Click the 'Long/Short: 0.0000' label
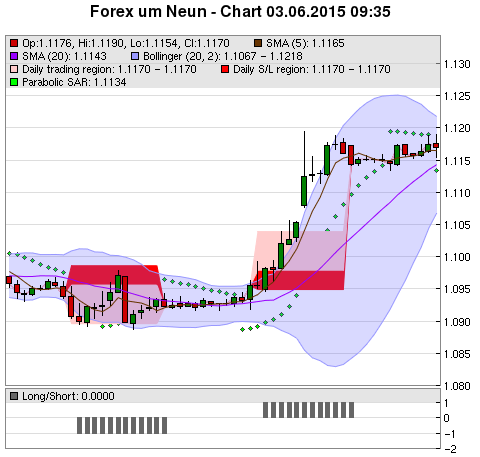 click(x=68, y=396)
